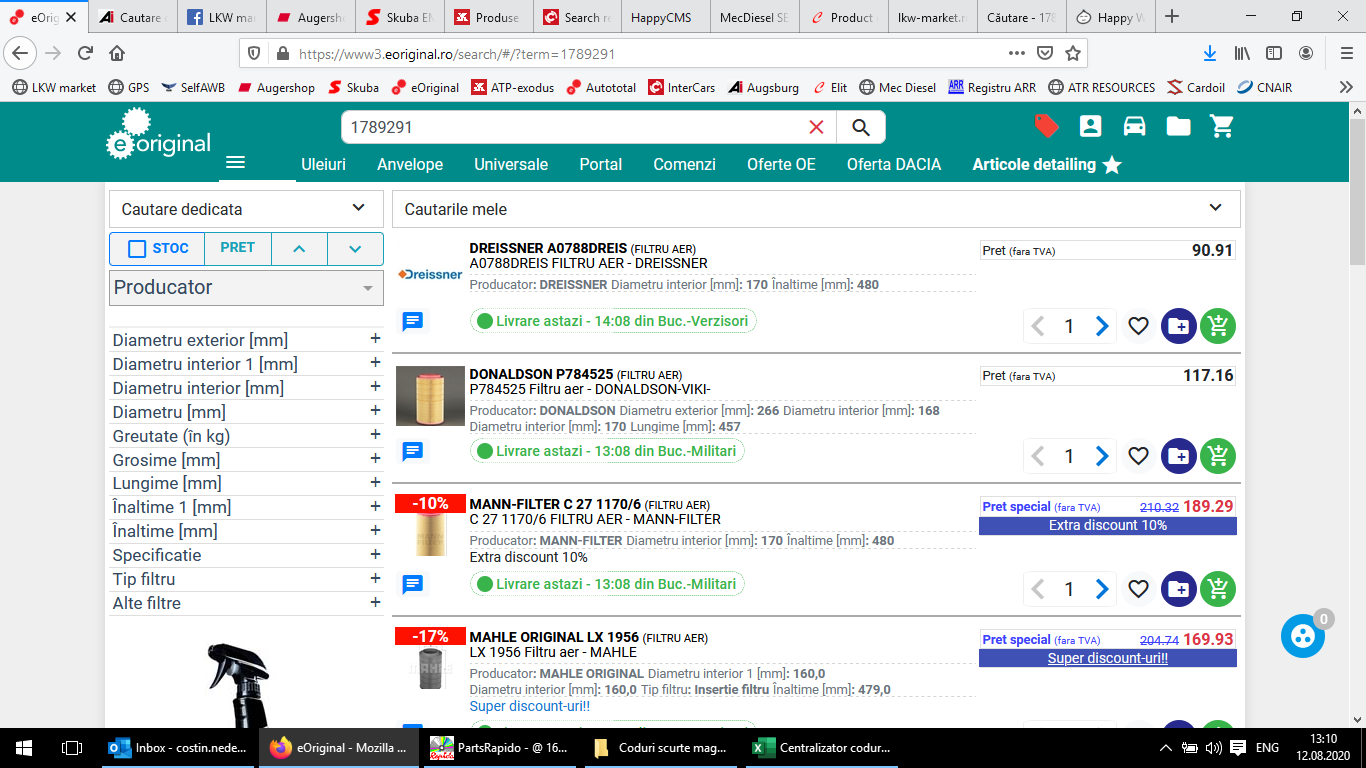
Task: Open the Producator dropdown
Action: (246, 287)
